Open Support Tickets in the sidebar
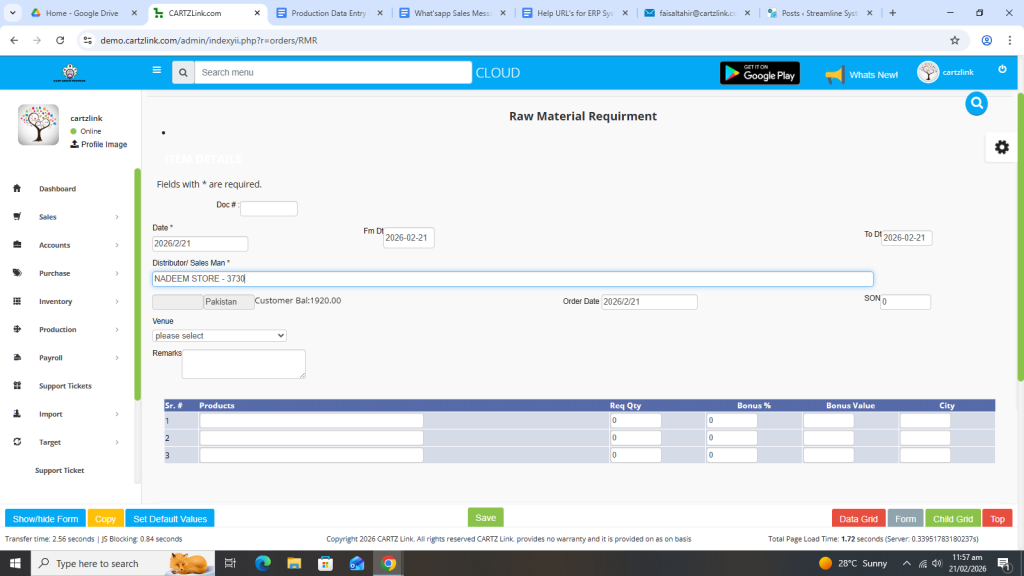The image size is (1024, 576). click(x=65, y=386)
